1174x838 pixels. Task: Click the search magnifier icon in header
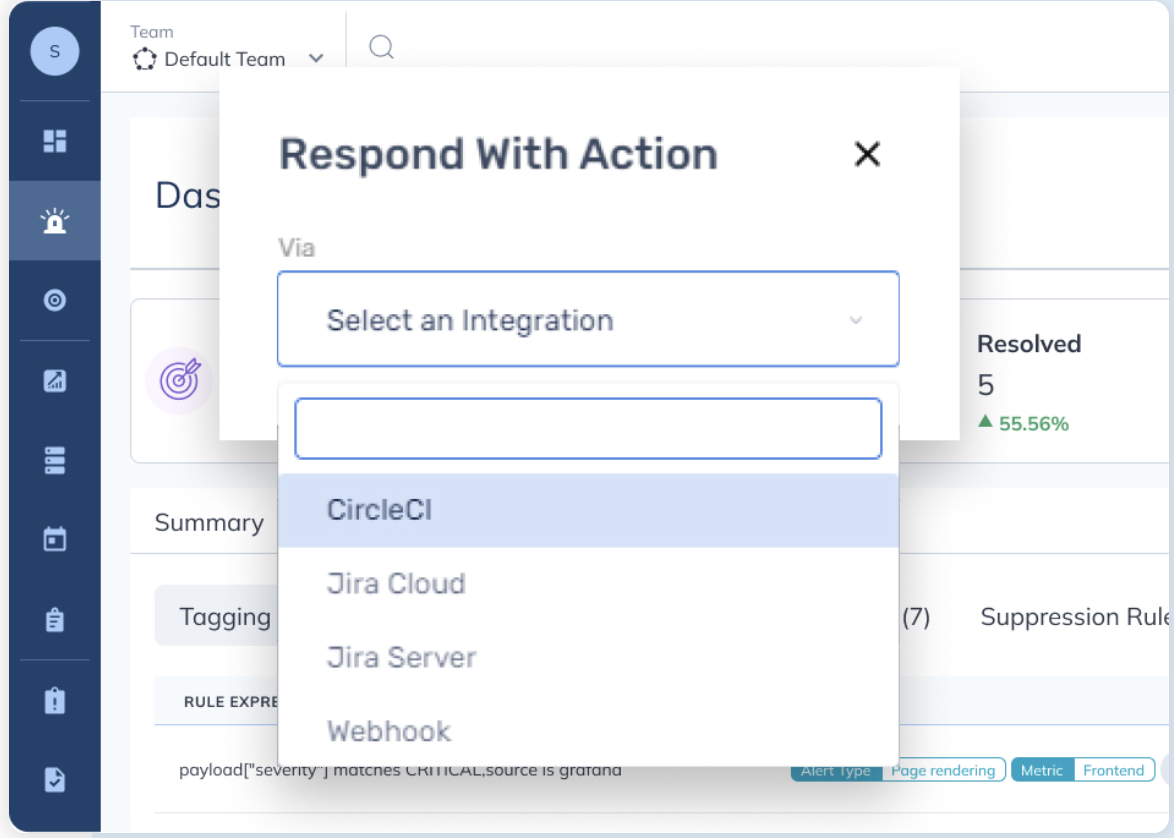[x=381, y=47]
